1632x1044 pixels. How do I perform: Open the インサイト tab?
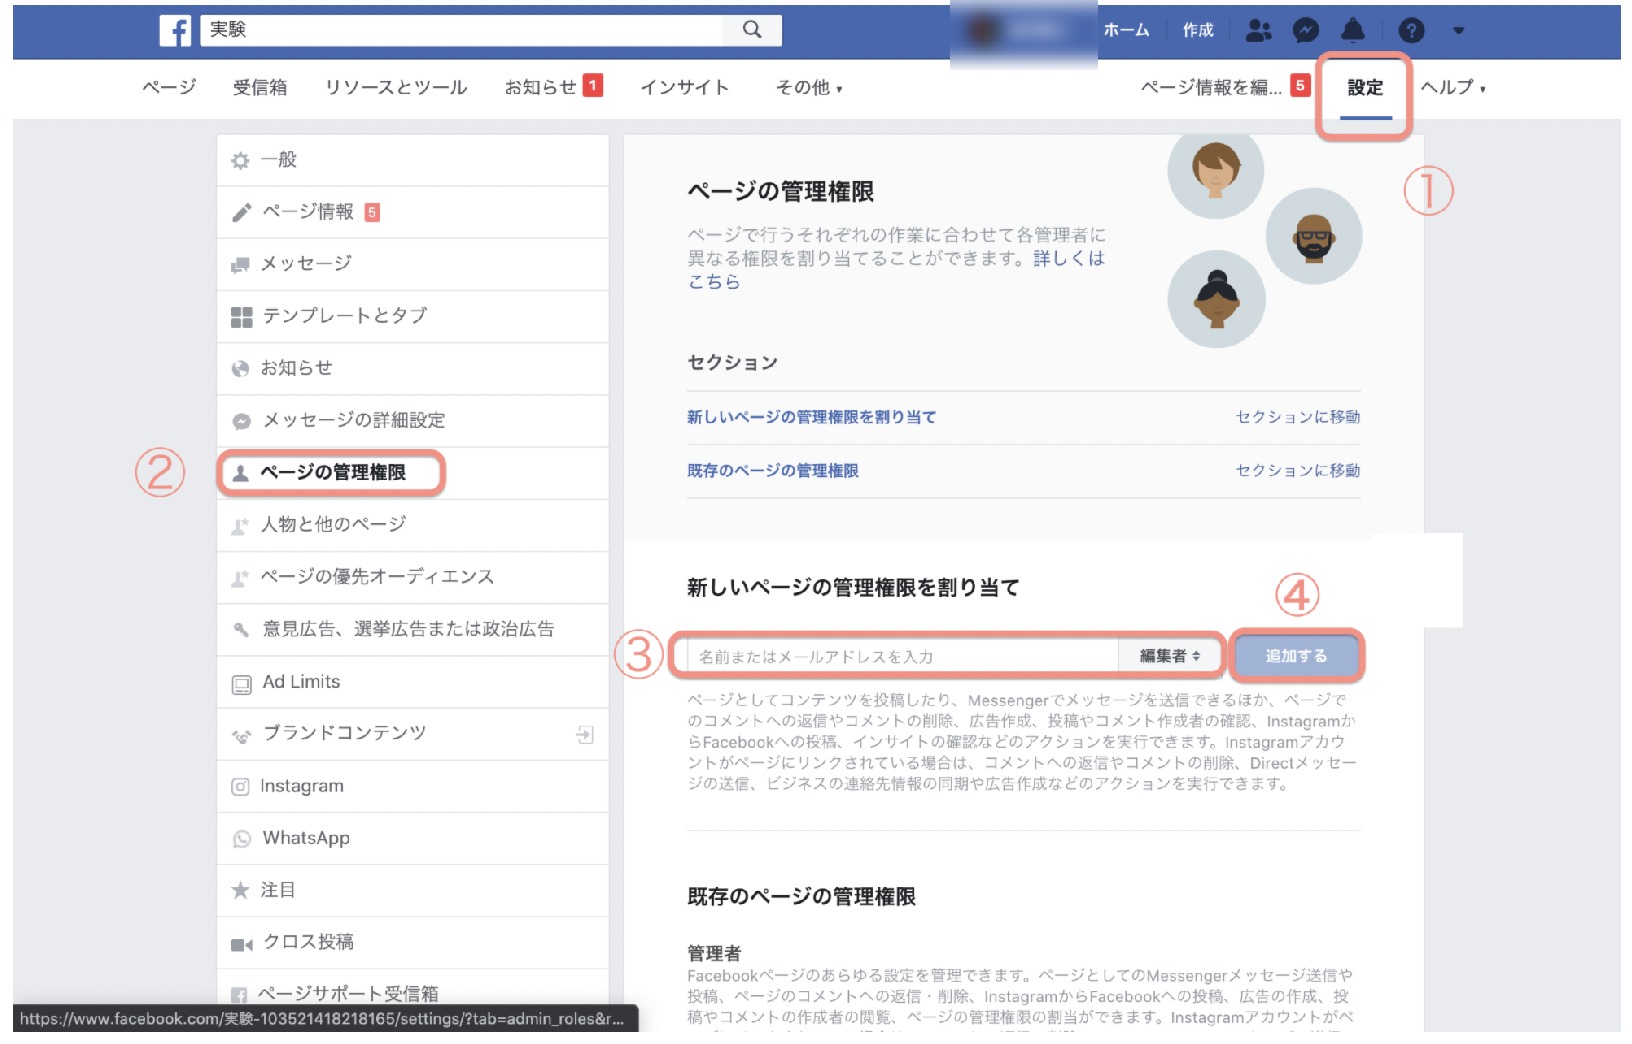685,88
